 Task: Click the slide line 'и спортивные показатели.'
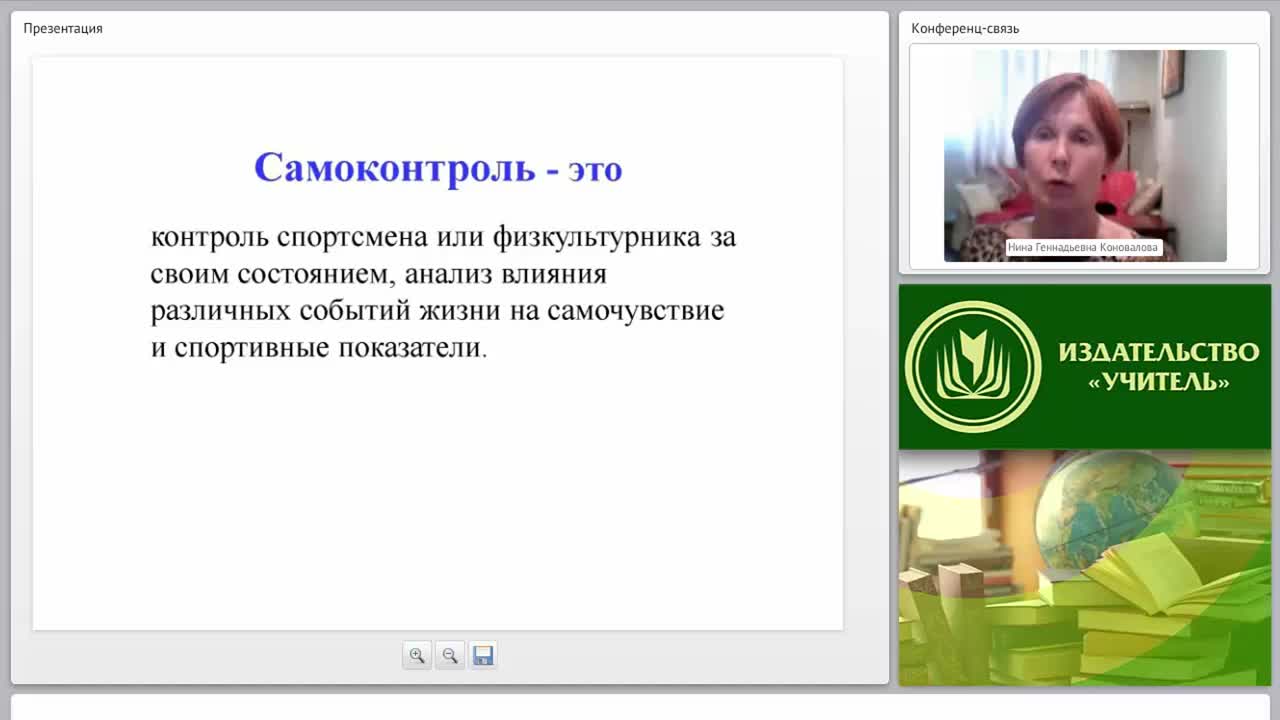pyautogui.click(x=319, y=348)
